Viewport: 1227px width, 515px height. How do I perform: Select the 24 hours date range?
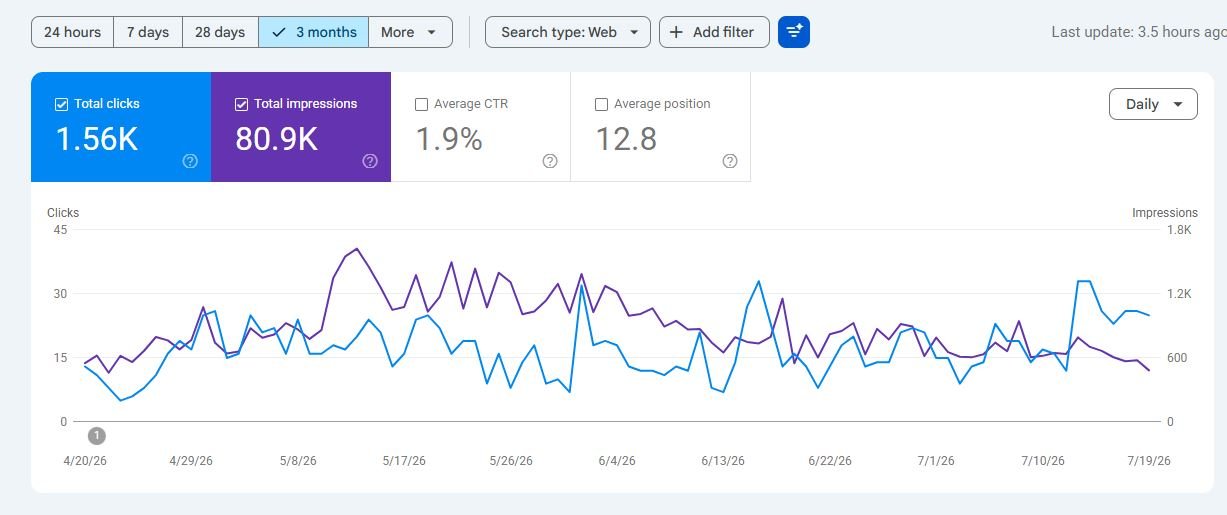click(72, 32)
